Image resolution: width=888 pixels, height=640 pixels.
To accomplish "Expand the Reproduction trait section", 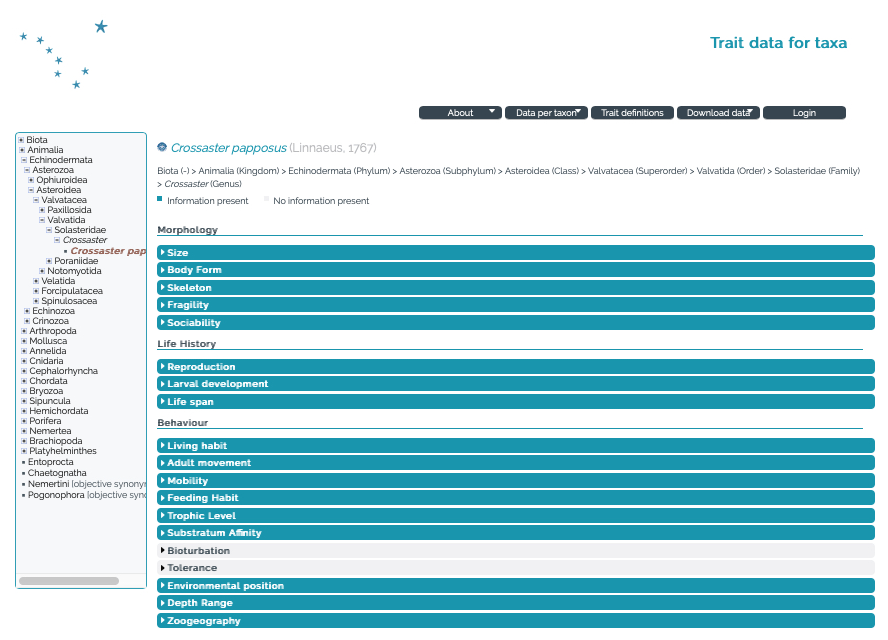I will (515, 367).
